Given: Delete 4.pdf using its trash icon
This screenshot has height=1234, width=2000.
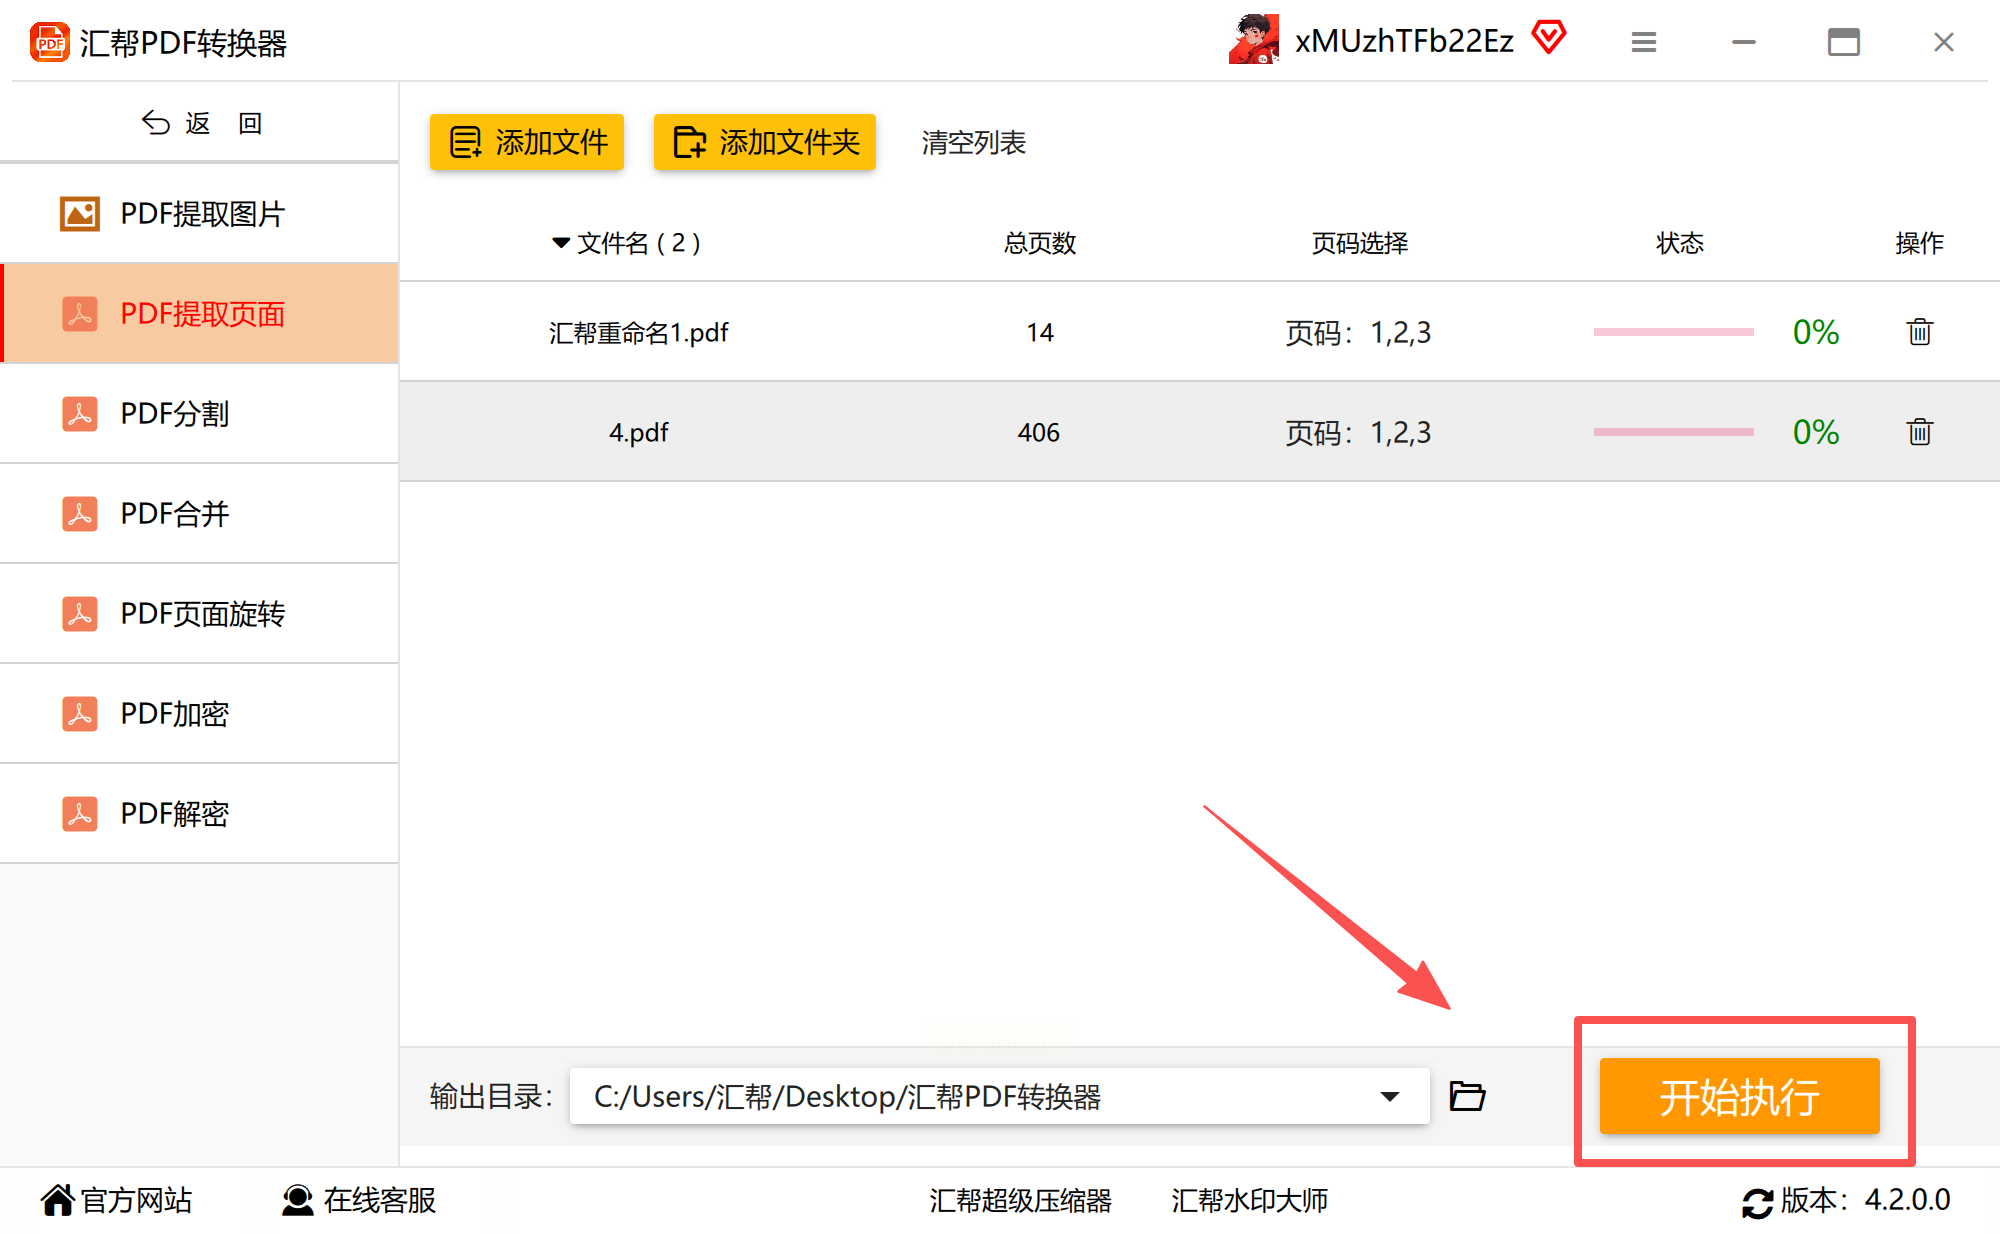Looking at the screenshot, I should pos(1918,432).
